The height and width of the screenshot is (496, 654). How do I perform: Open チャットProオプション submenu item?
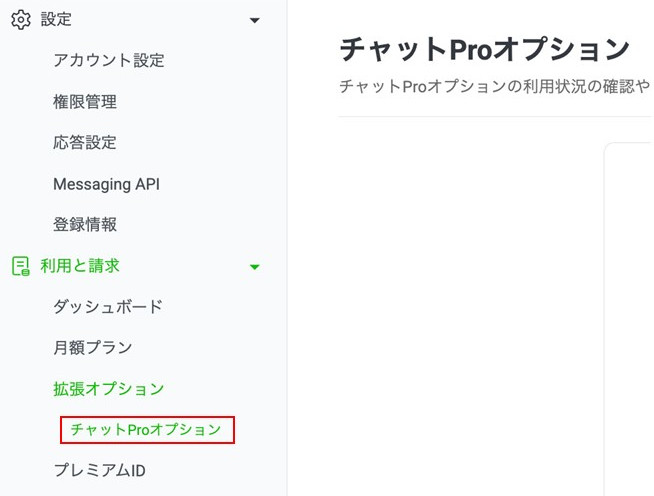pos(146,430)
